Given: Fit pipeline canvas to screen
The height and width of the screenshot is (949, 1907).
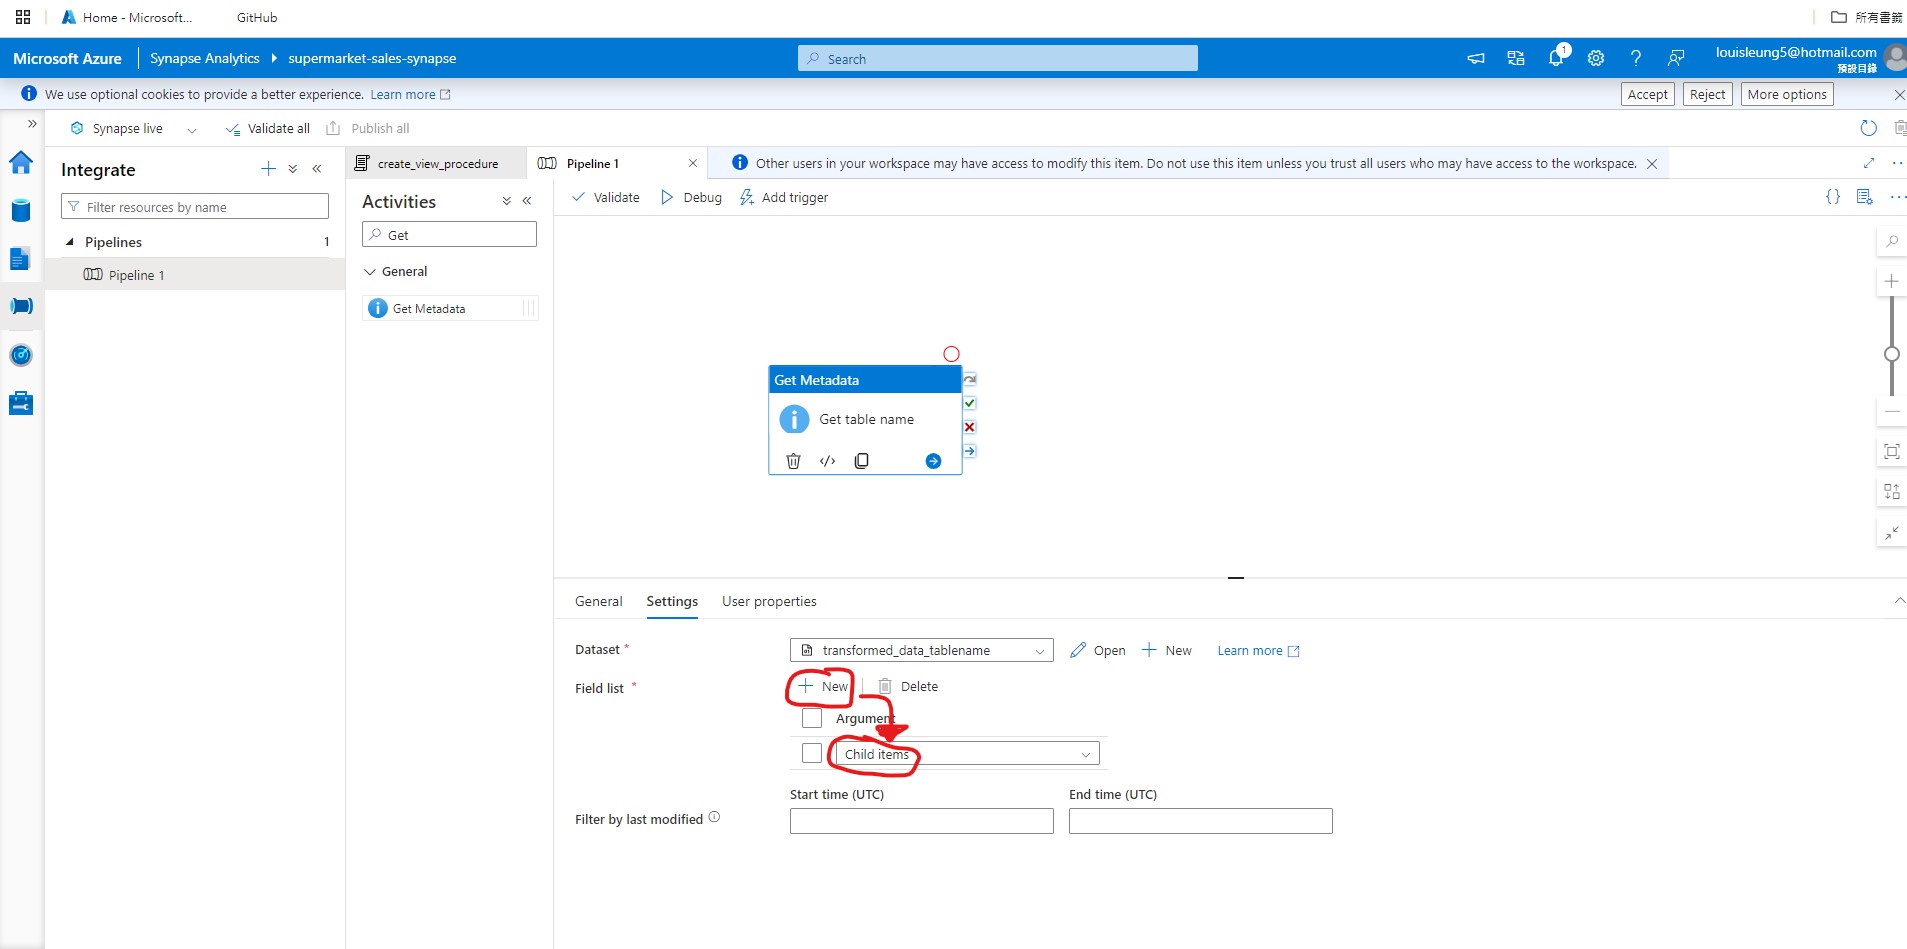Looking at the screenshot, I should (x=1891, y=451).
